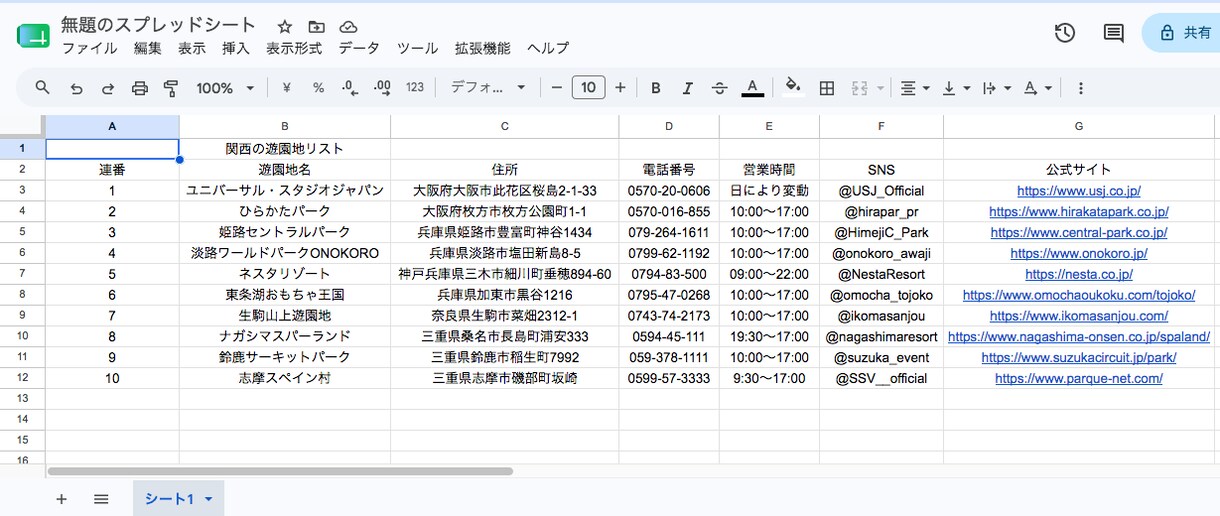
Task: Activate the paint format tool
Action: tap(171, 88)
